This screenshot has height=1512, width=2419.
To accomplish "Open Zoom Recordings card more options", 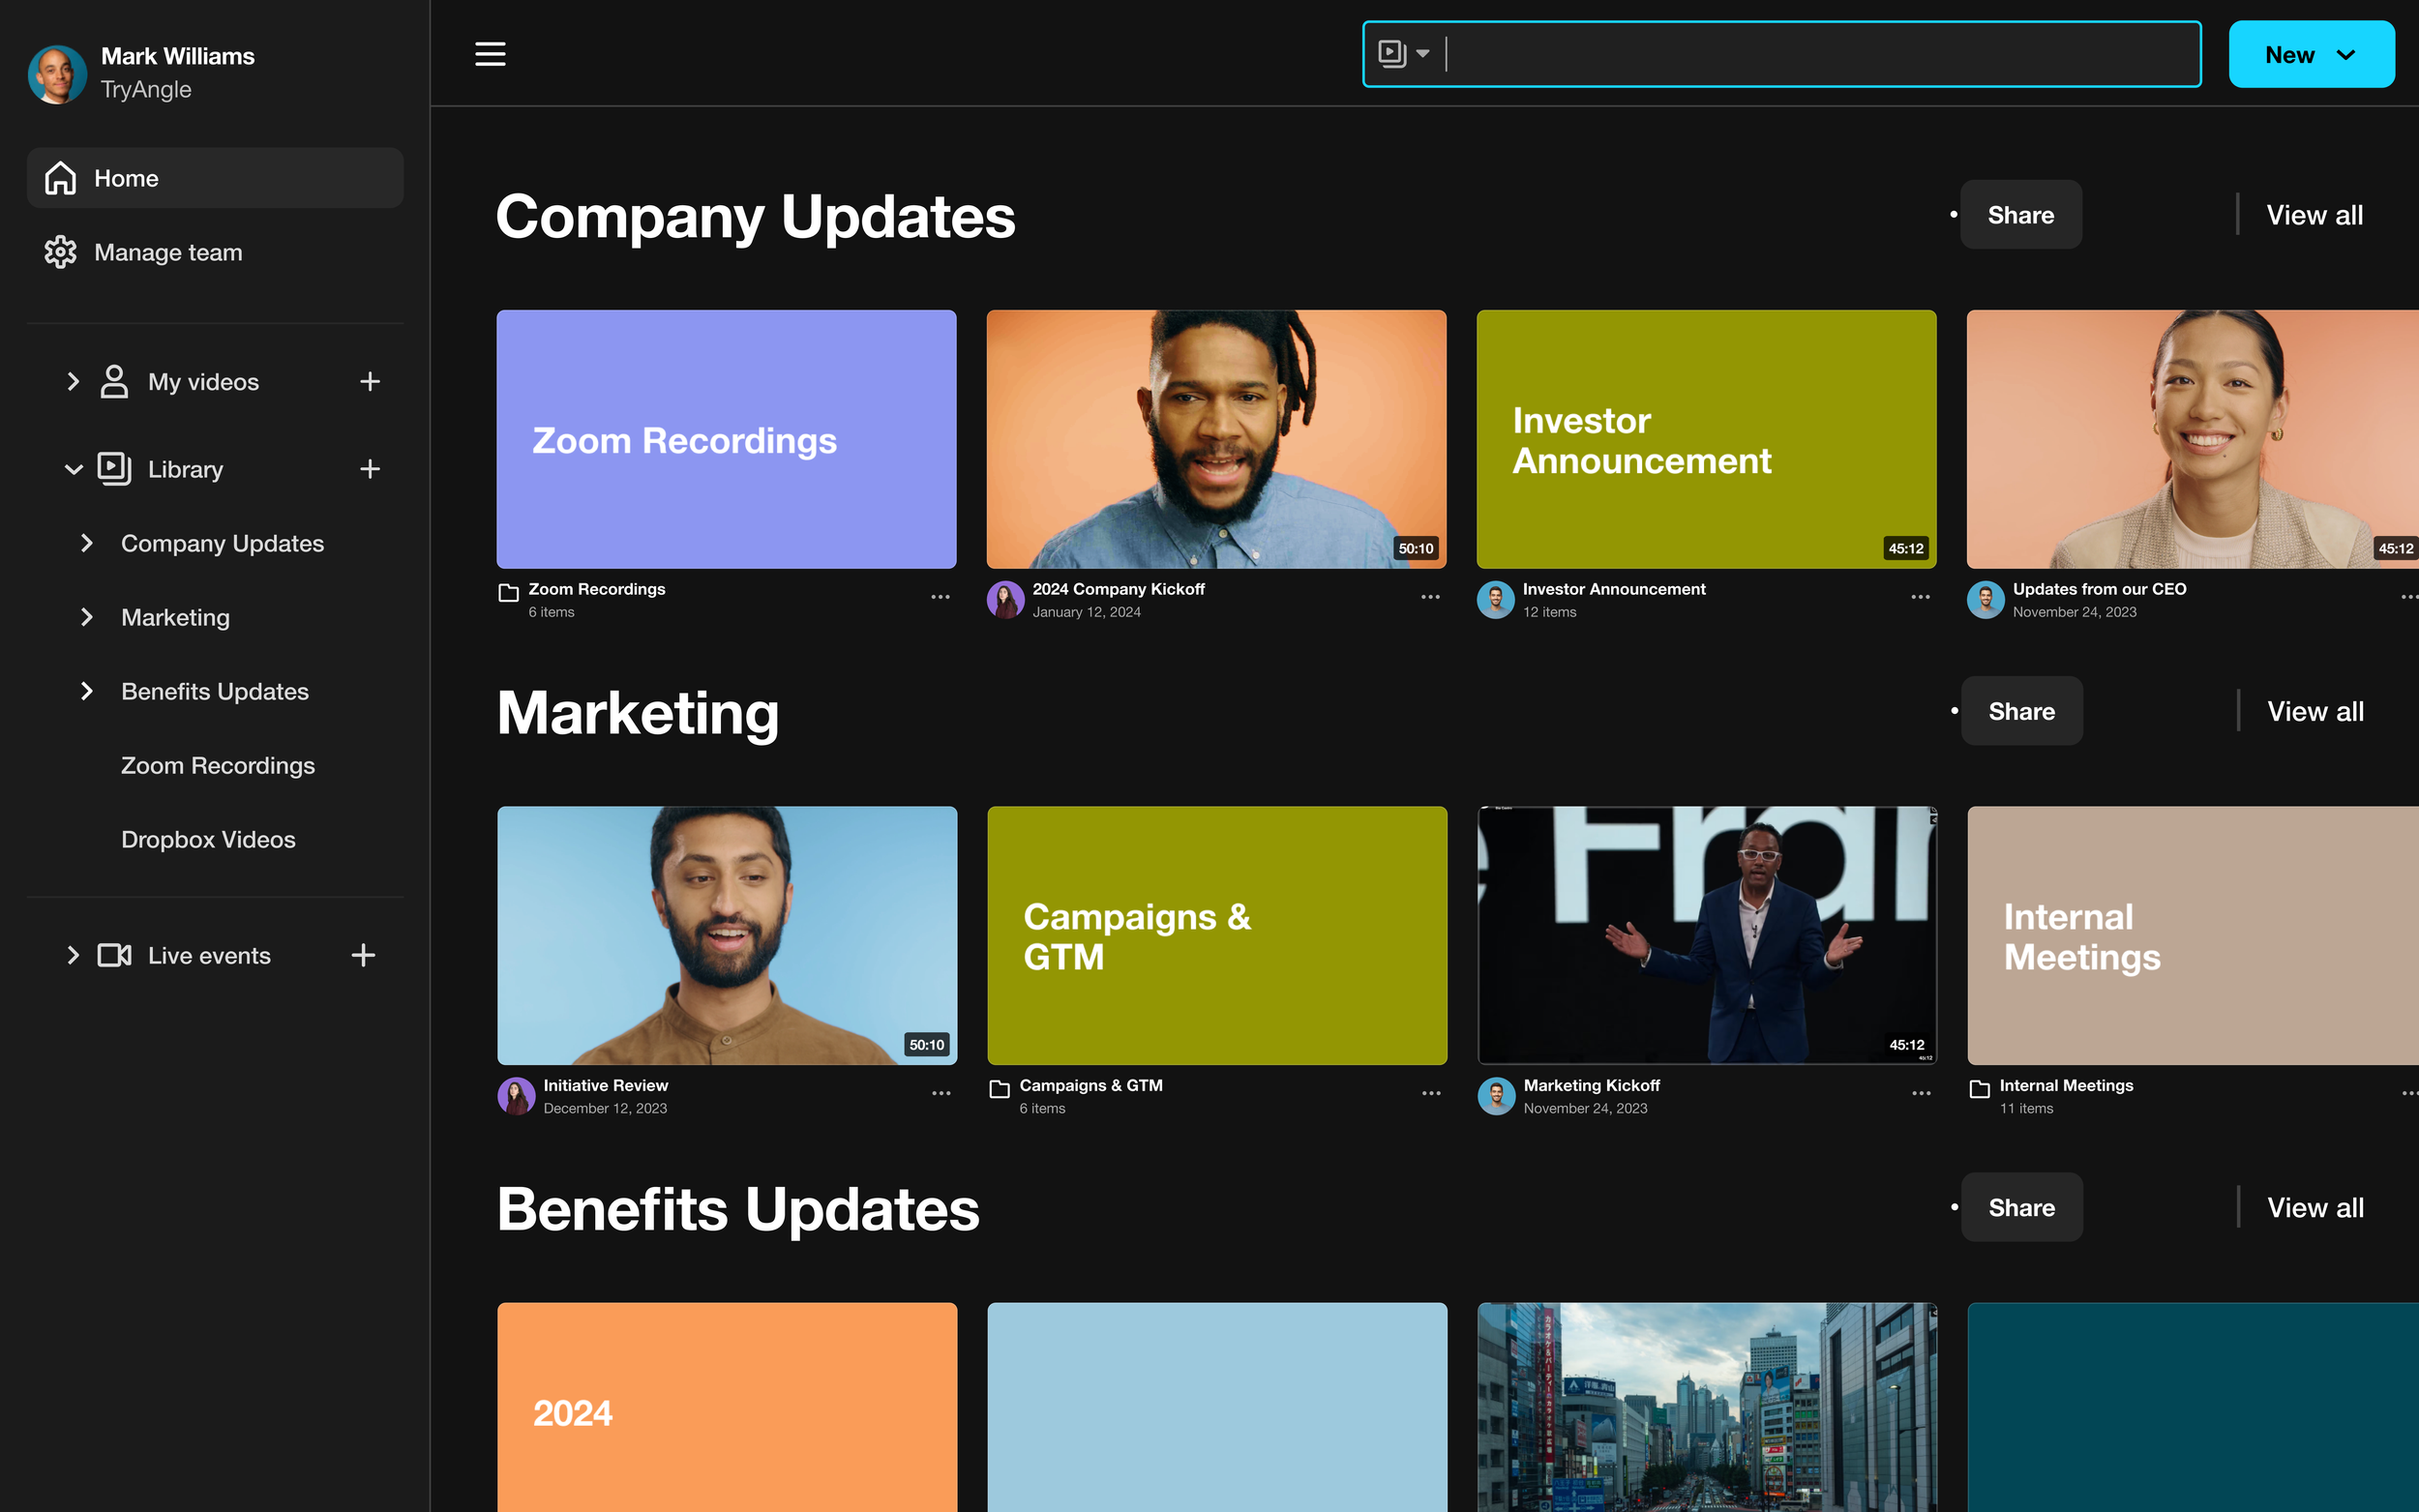I will (940, 597).
